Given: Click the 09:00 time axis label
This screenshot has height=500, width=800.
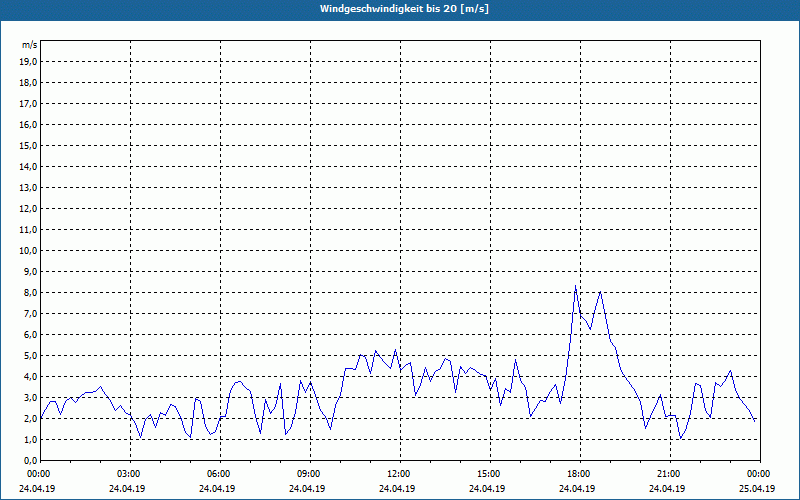Looking at the screenshot, I should coord(307,474).
